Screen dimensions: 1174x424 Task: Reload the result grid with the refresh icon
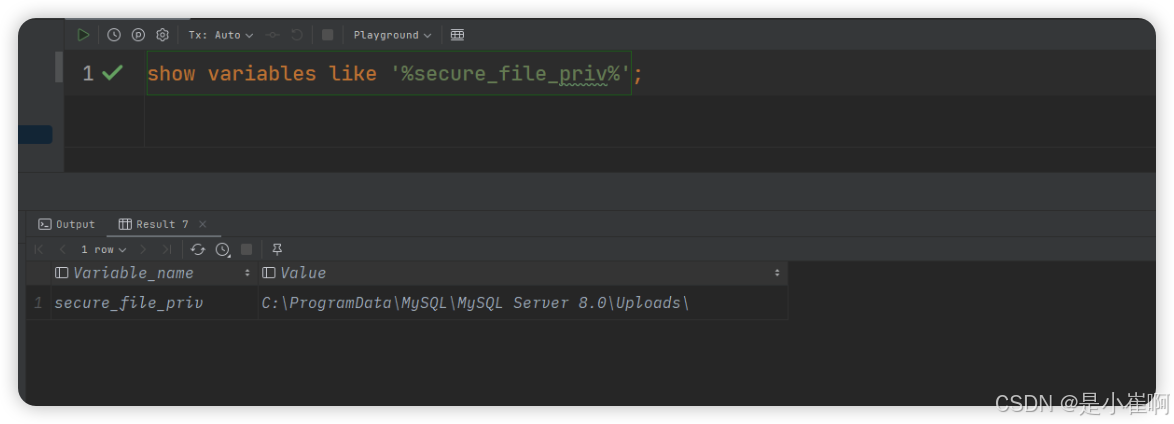tap(198, 249)
